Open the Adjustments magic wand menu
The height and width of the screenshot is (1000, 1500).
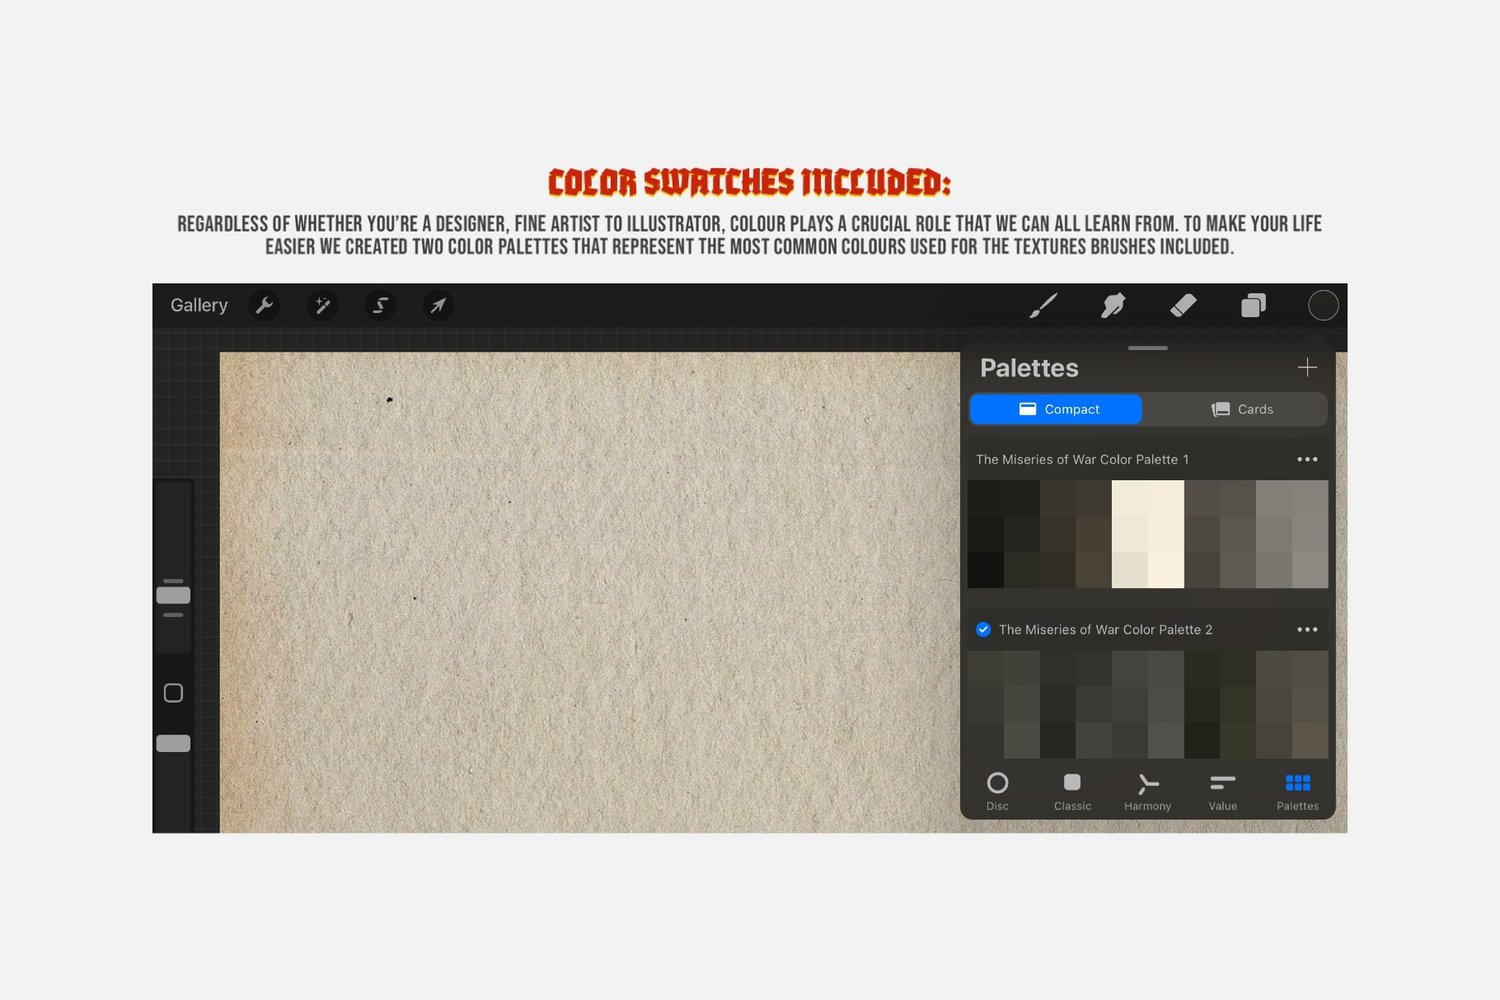pos(323,305)
